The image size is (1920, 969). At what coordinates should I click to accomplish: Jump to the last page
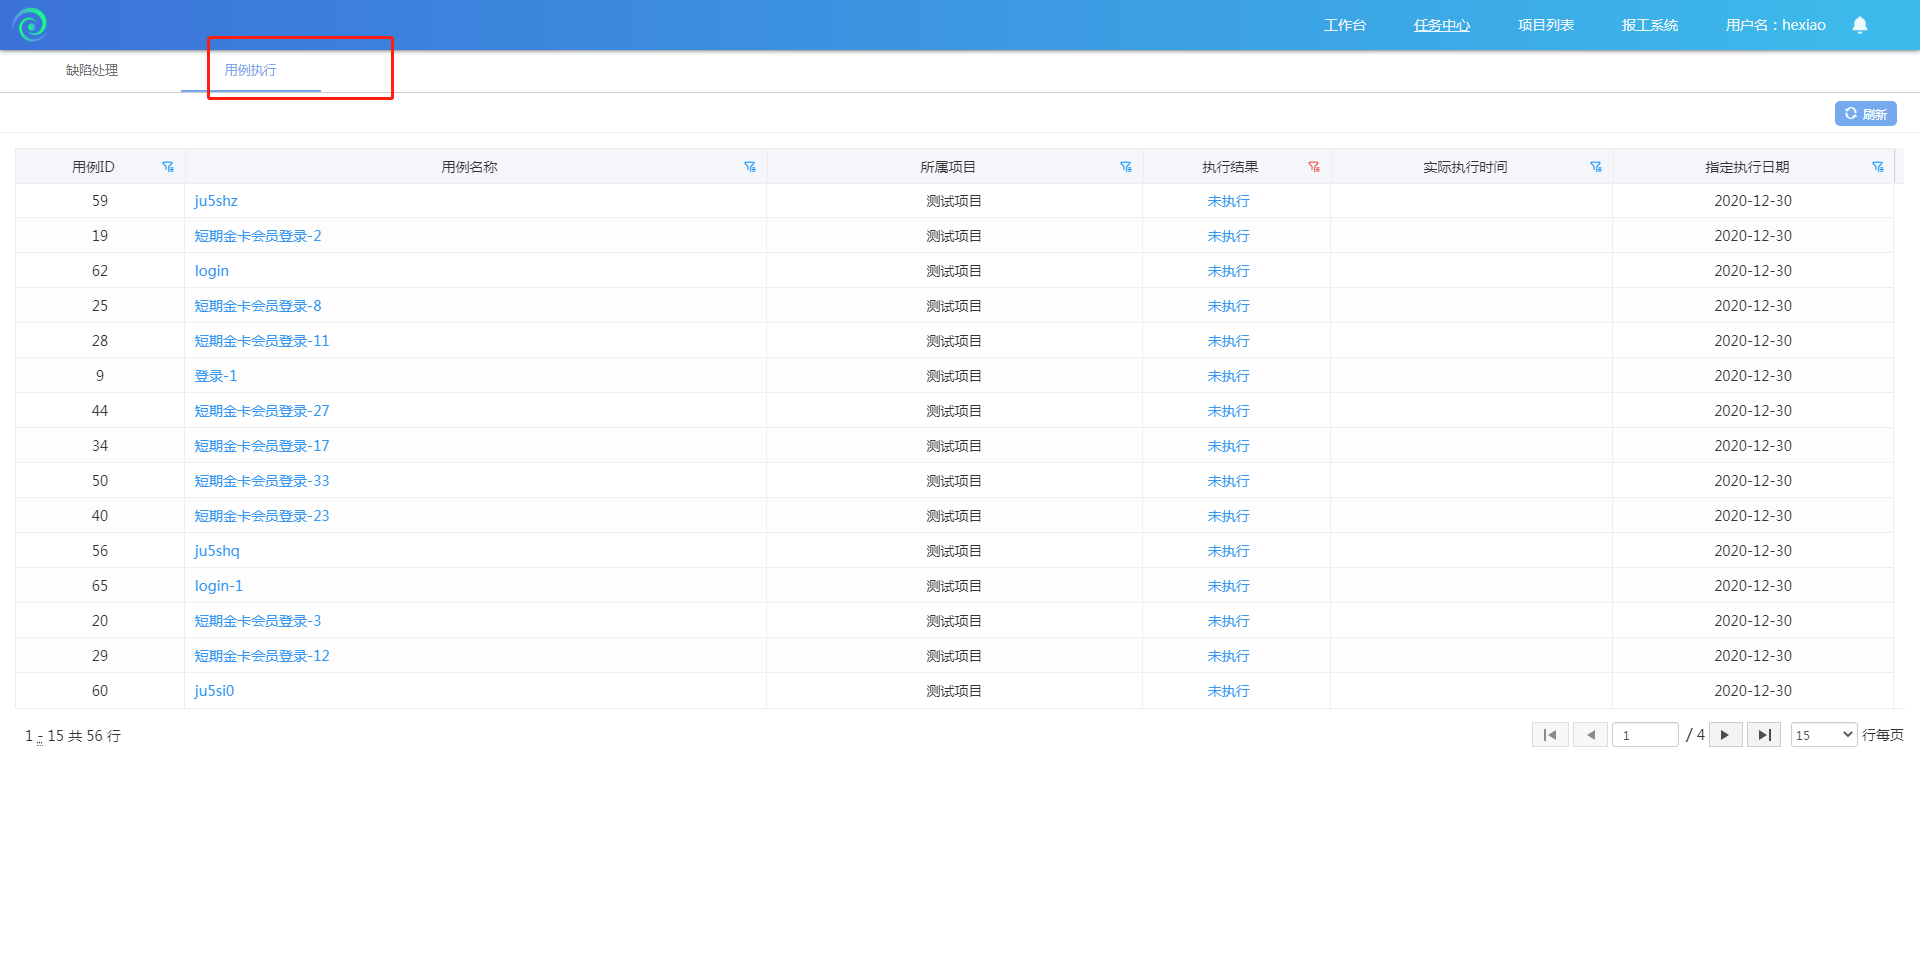1764,735
